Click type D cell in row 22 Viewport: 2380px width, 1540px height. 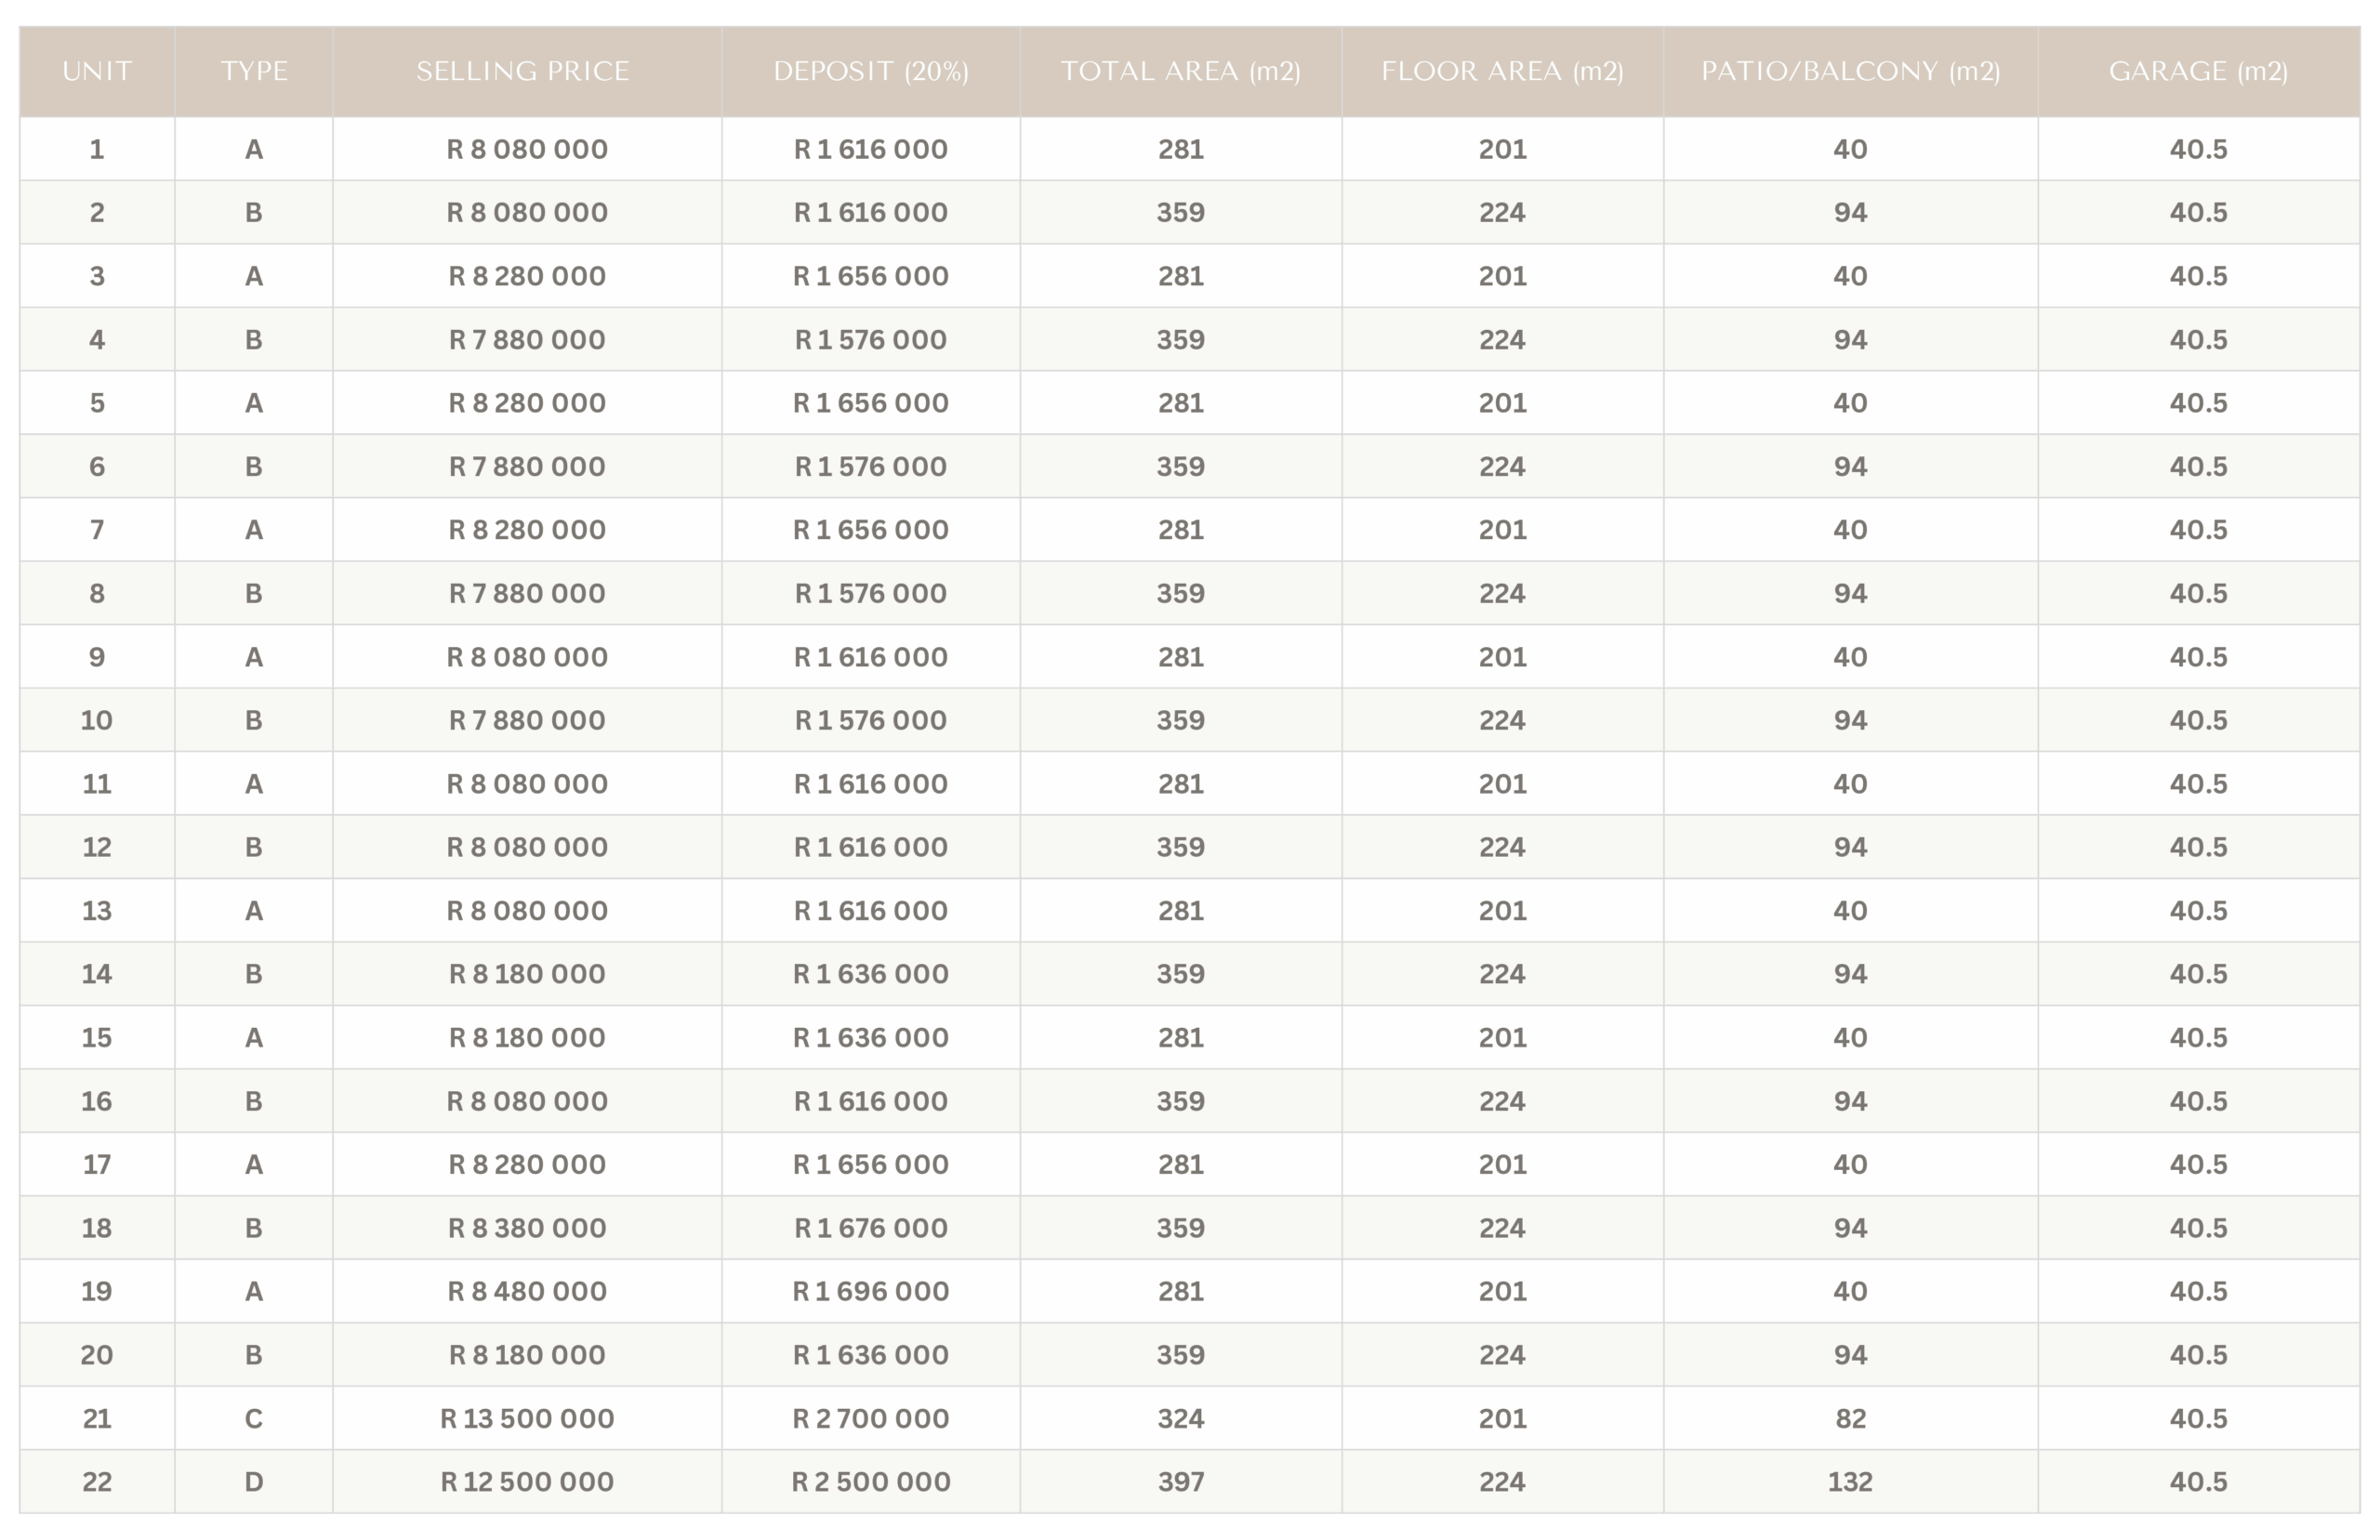coord(254,1482)
